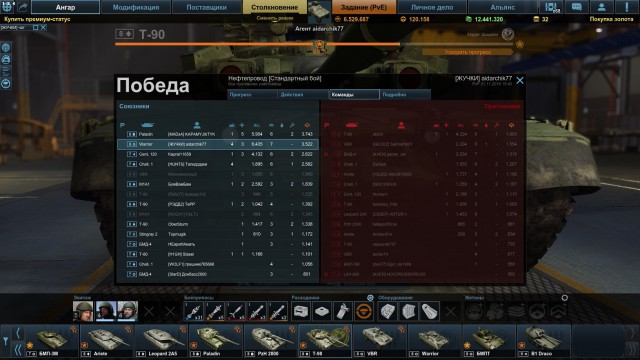Select first ammunition shell slot
The image size is (640, 360).
pyautogui.click(x=194, y=311)
